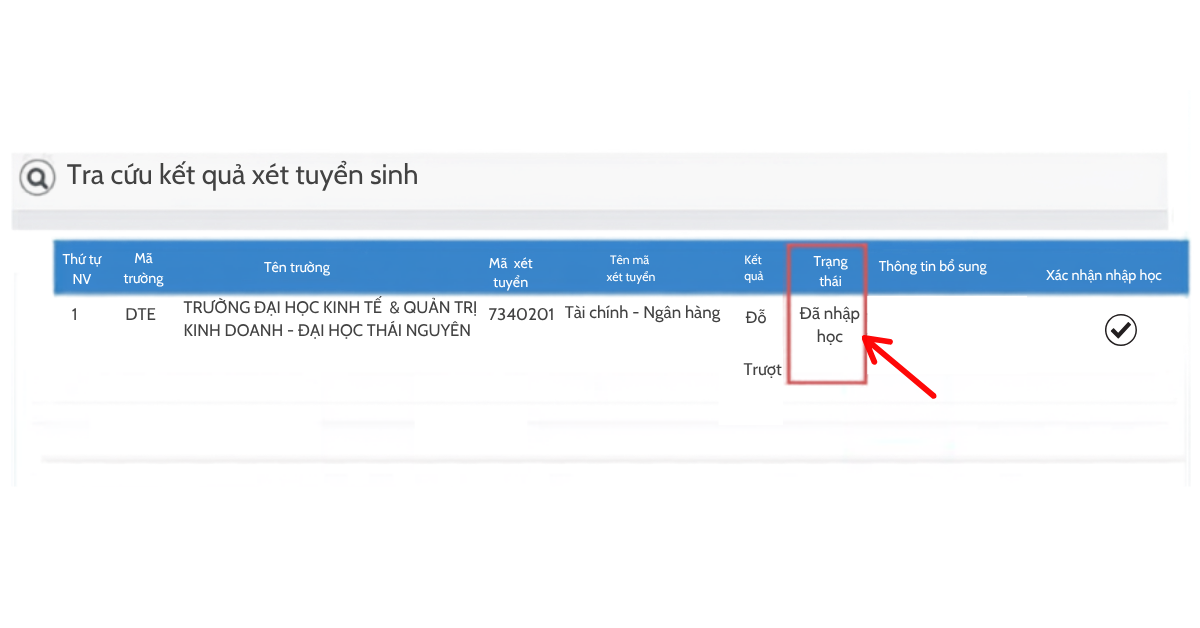This screenshot has height=628, width=1200.
Task: Select the 'Thông tin bổ sung' column header
Action: (933, 266)
